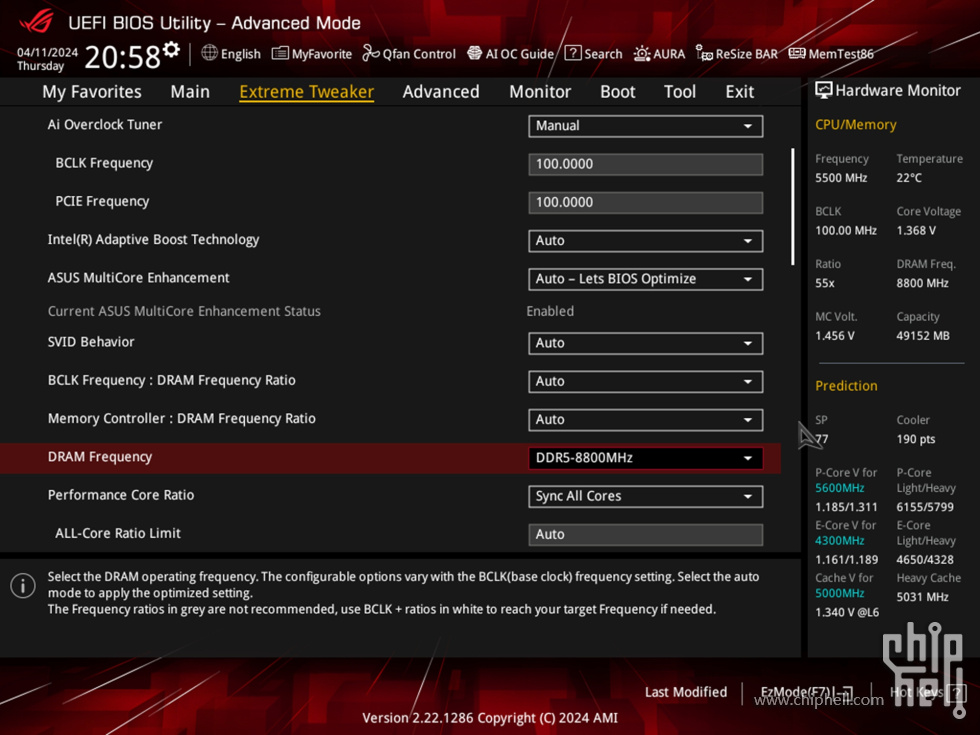
Task: Go to the Monitor tab
Action: click(540, 92)
